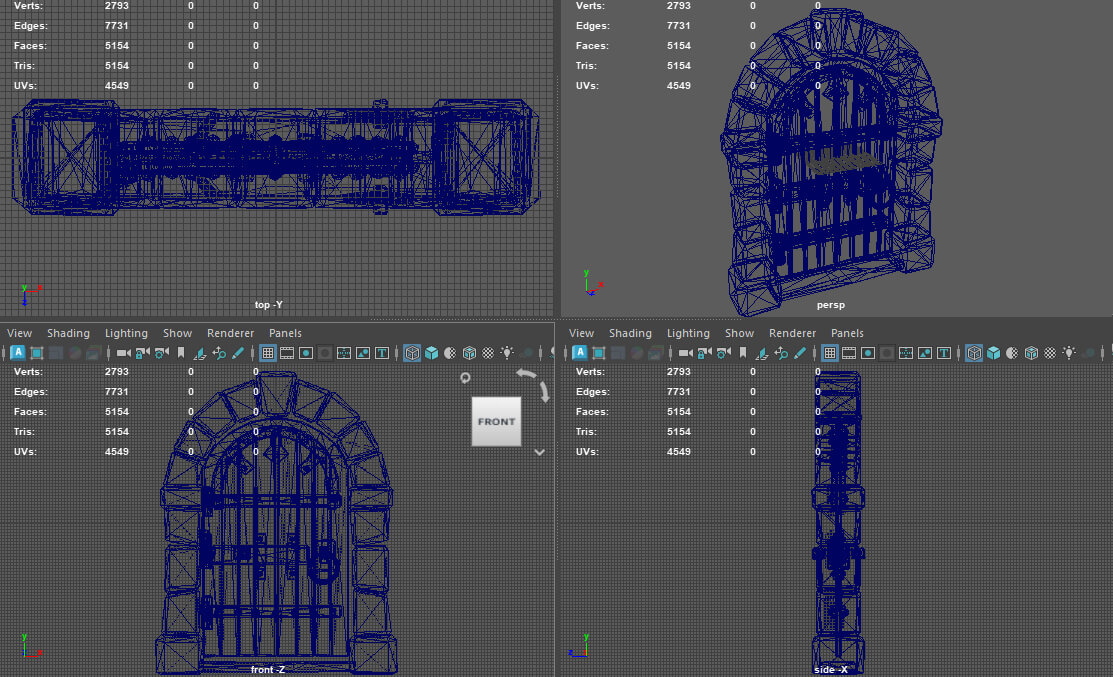This screenshot has width=1113, height=677.
Task: Click Smooth Shade All icon in side panel
Action: pyautogui.click(x=993, y=353)
